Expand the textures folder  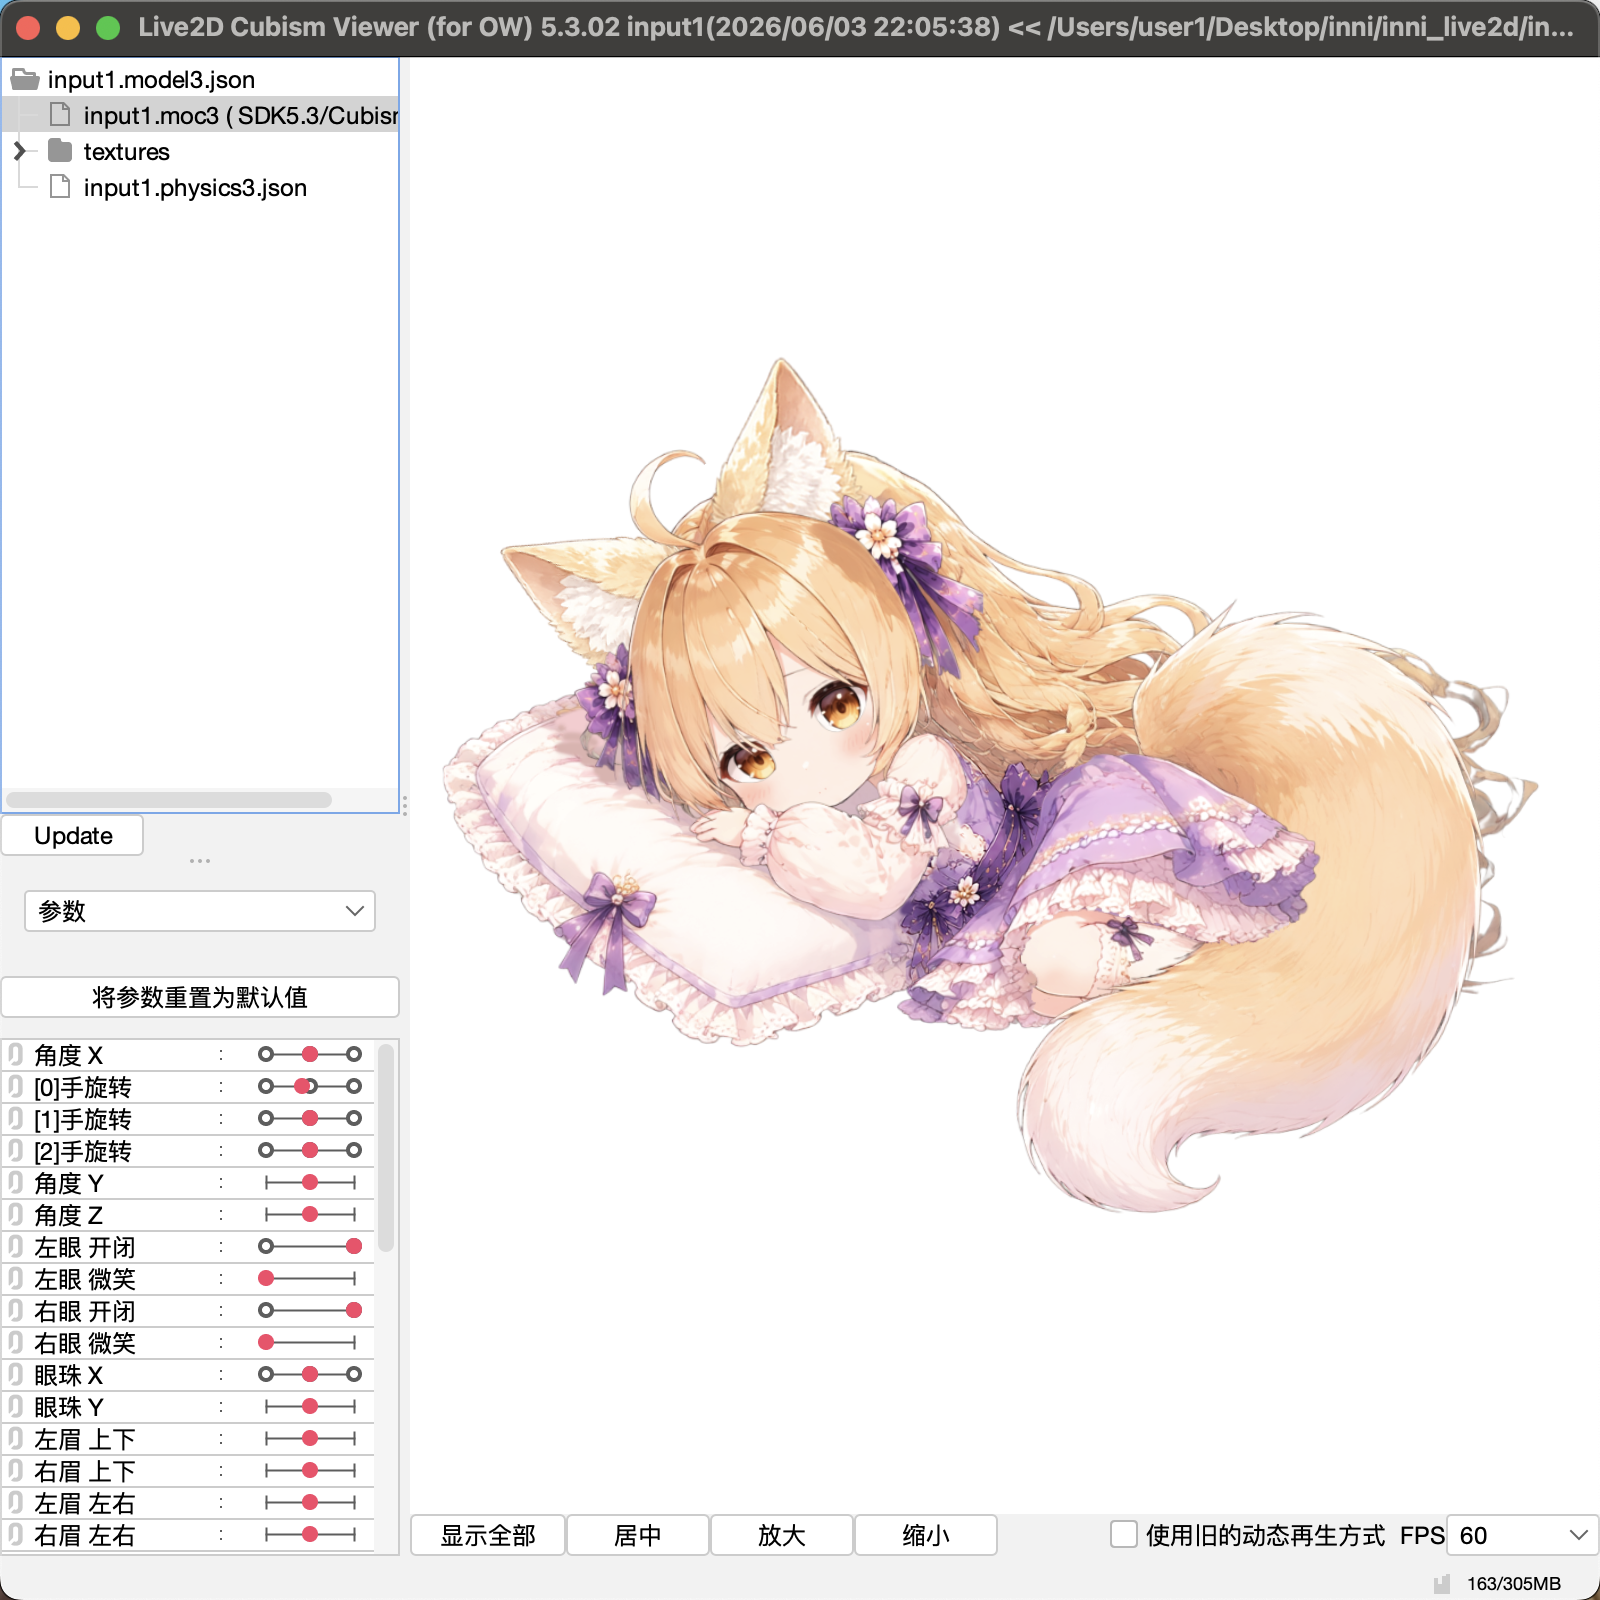(19, 151)
